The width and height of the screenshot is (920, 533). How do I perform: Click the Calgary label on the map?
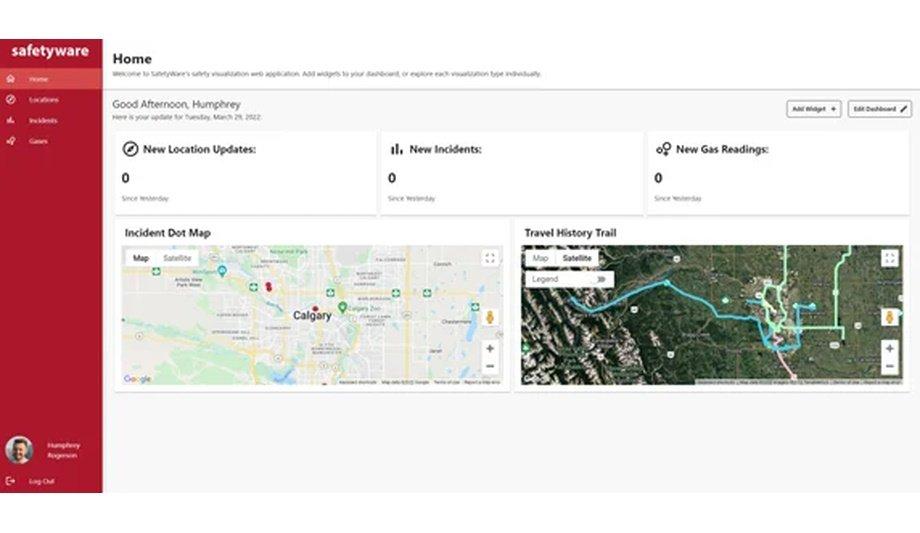(312, 316)
